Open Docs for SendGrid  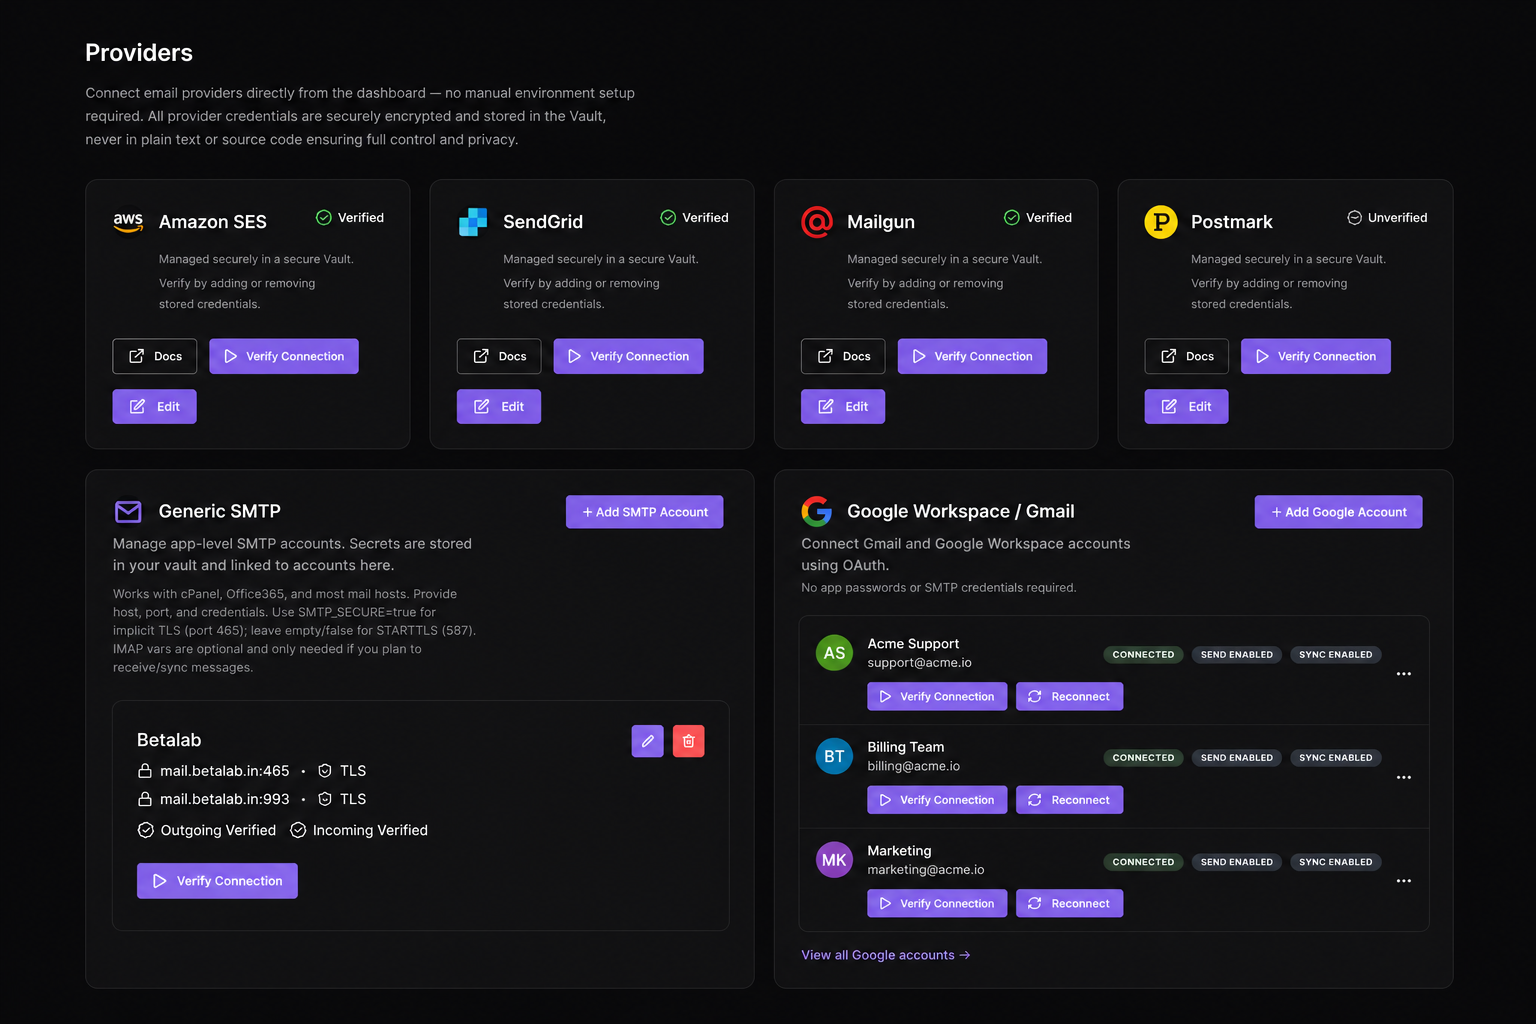[x=499, y=356]
